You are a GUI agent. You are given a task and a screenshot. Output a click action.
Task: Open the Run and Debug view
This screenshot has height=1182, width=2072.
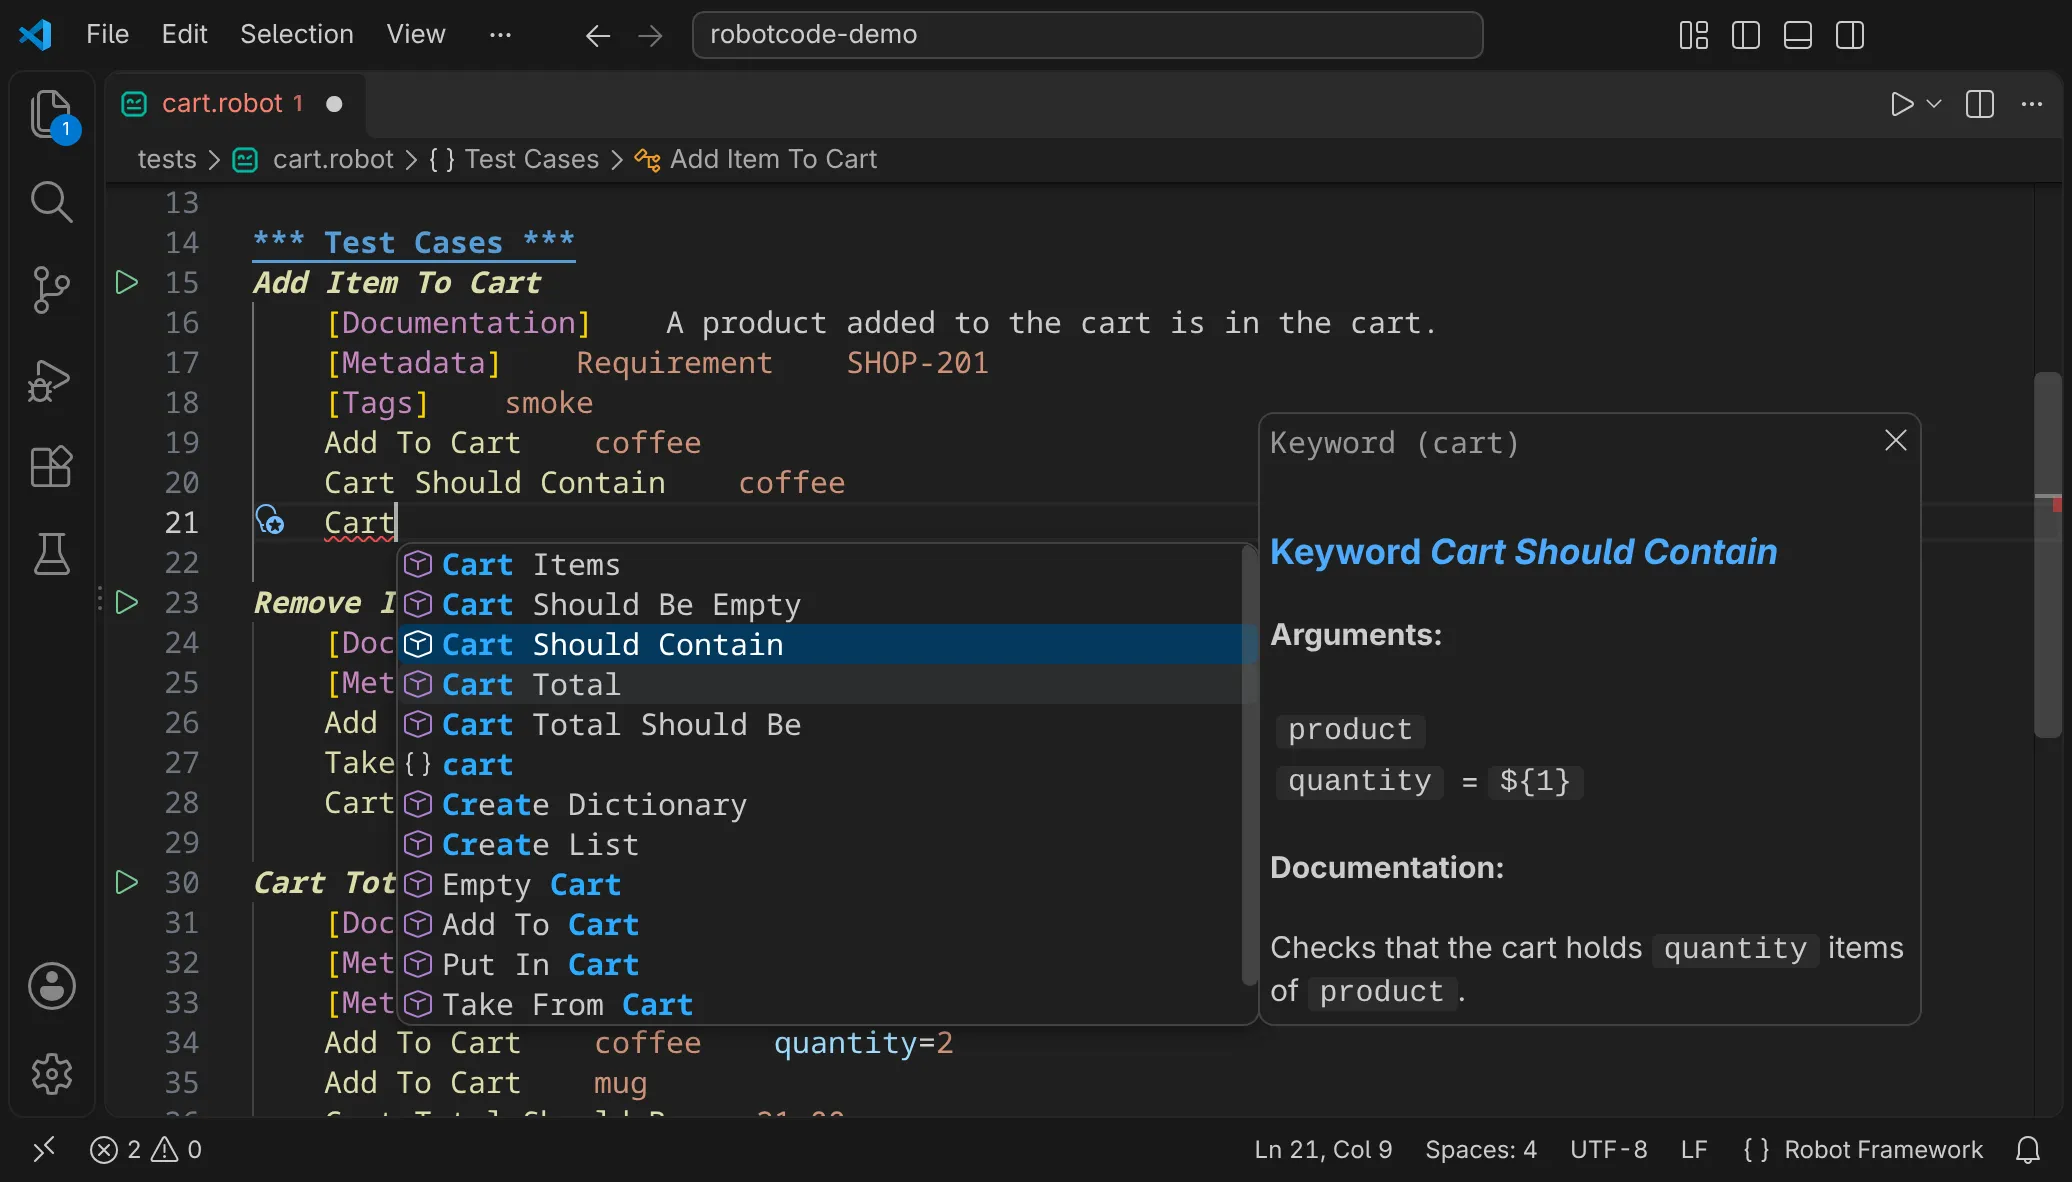click(52, 379)
